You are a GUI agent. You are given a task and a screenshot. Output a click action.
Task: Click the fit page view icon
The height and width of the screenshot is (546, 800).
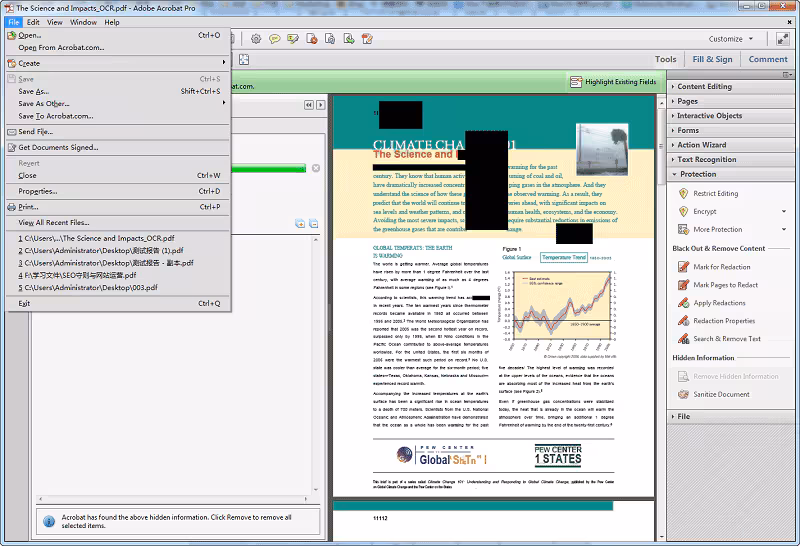tap(244, 60)
